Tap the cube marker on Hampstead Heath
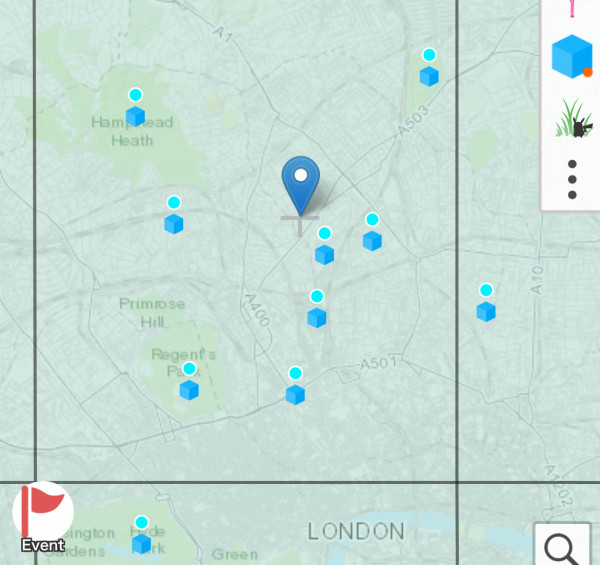The height and width of the screenshot is (565, 600). tap(135, 116)
